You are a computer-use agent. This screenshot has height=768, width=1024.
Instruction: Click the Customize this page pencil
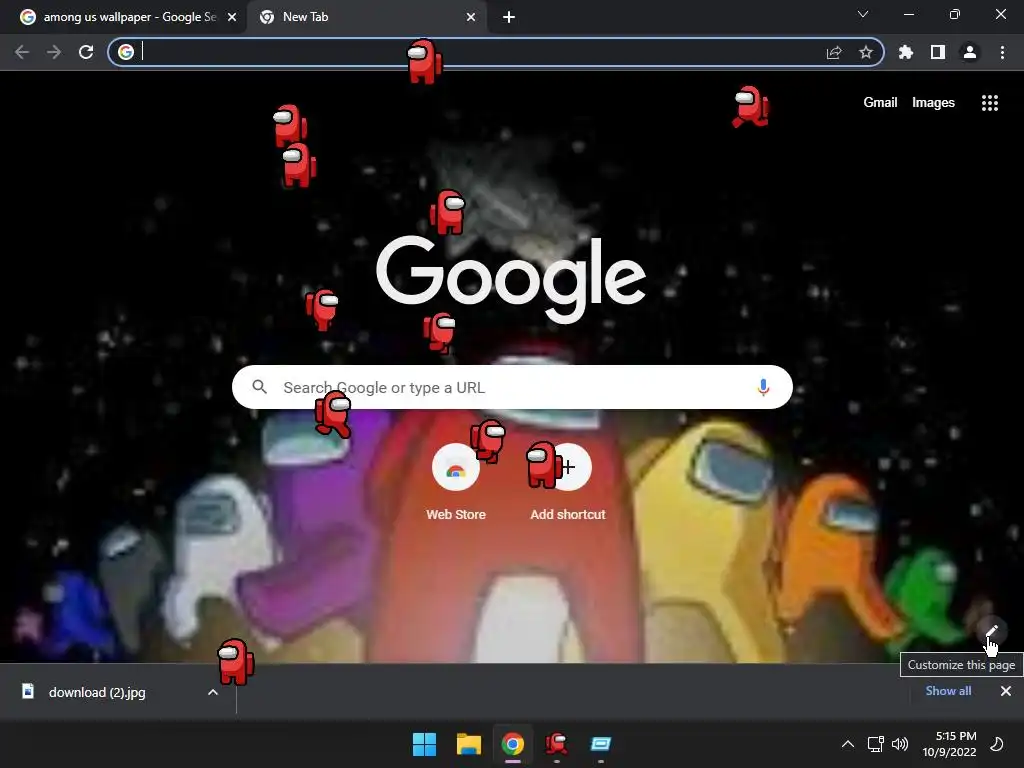pyautogui.click(x=991, y=631)
